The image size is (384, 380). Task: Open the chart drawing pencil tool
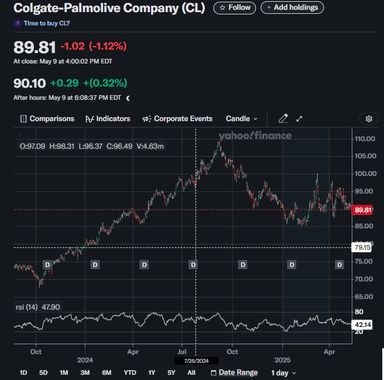(x=283, y=119)
